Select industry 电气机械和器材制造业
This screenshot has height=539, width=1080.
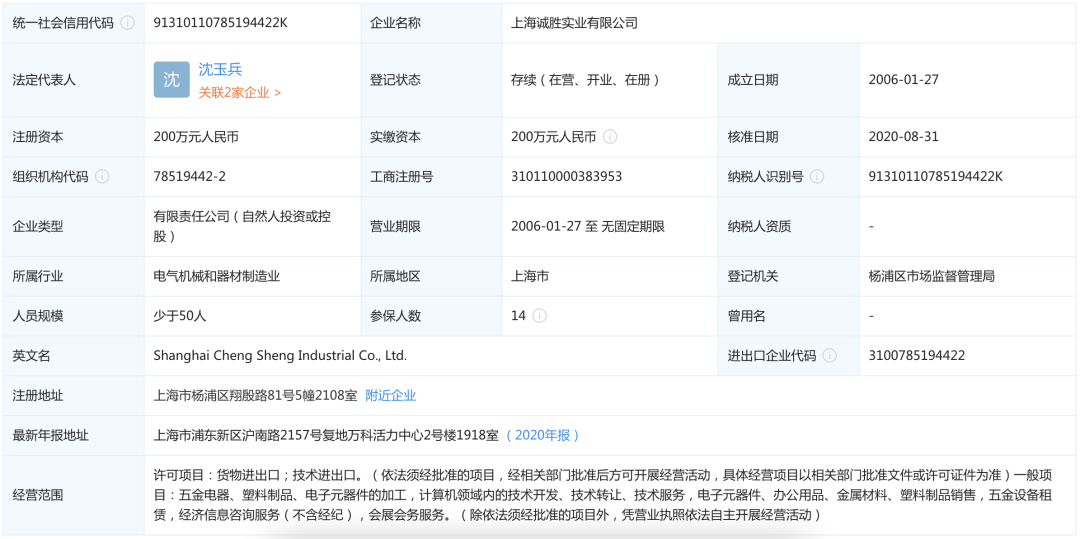point(217,277)
